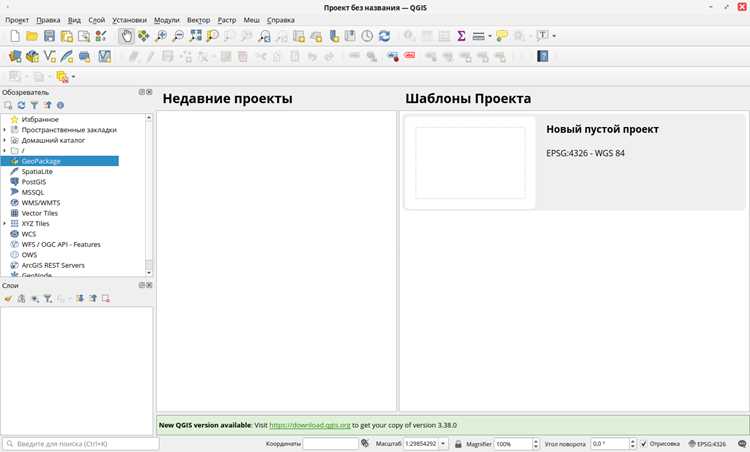Activate the Zoom In magnifier tool
Viewport: 750px width, 452px height.
(x=161, y=36)
